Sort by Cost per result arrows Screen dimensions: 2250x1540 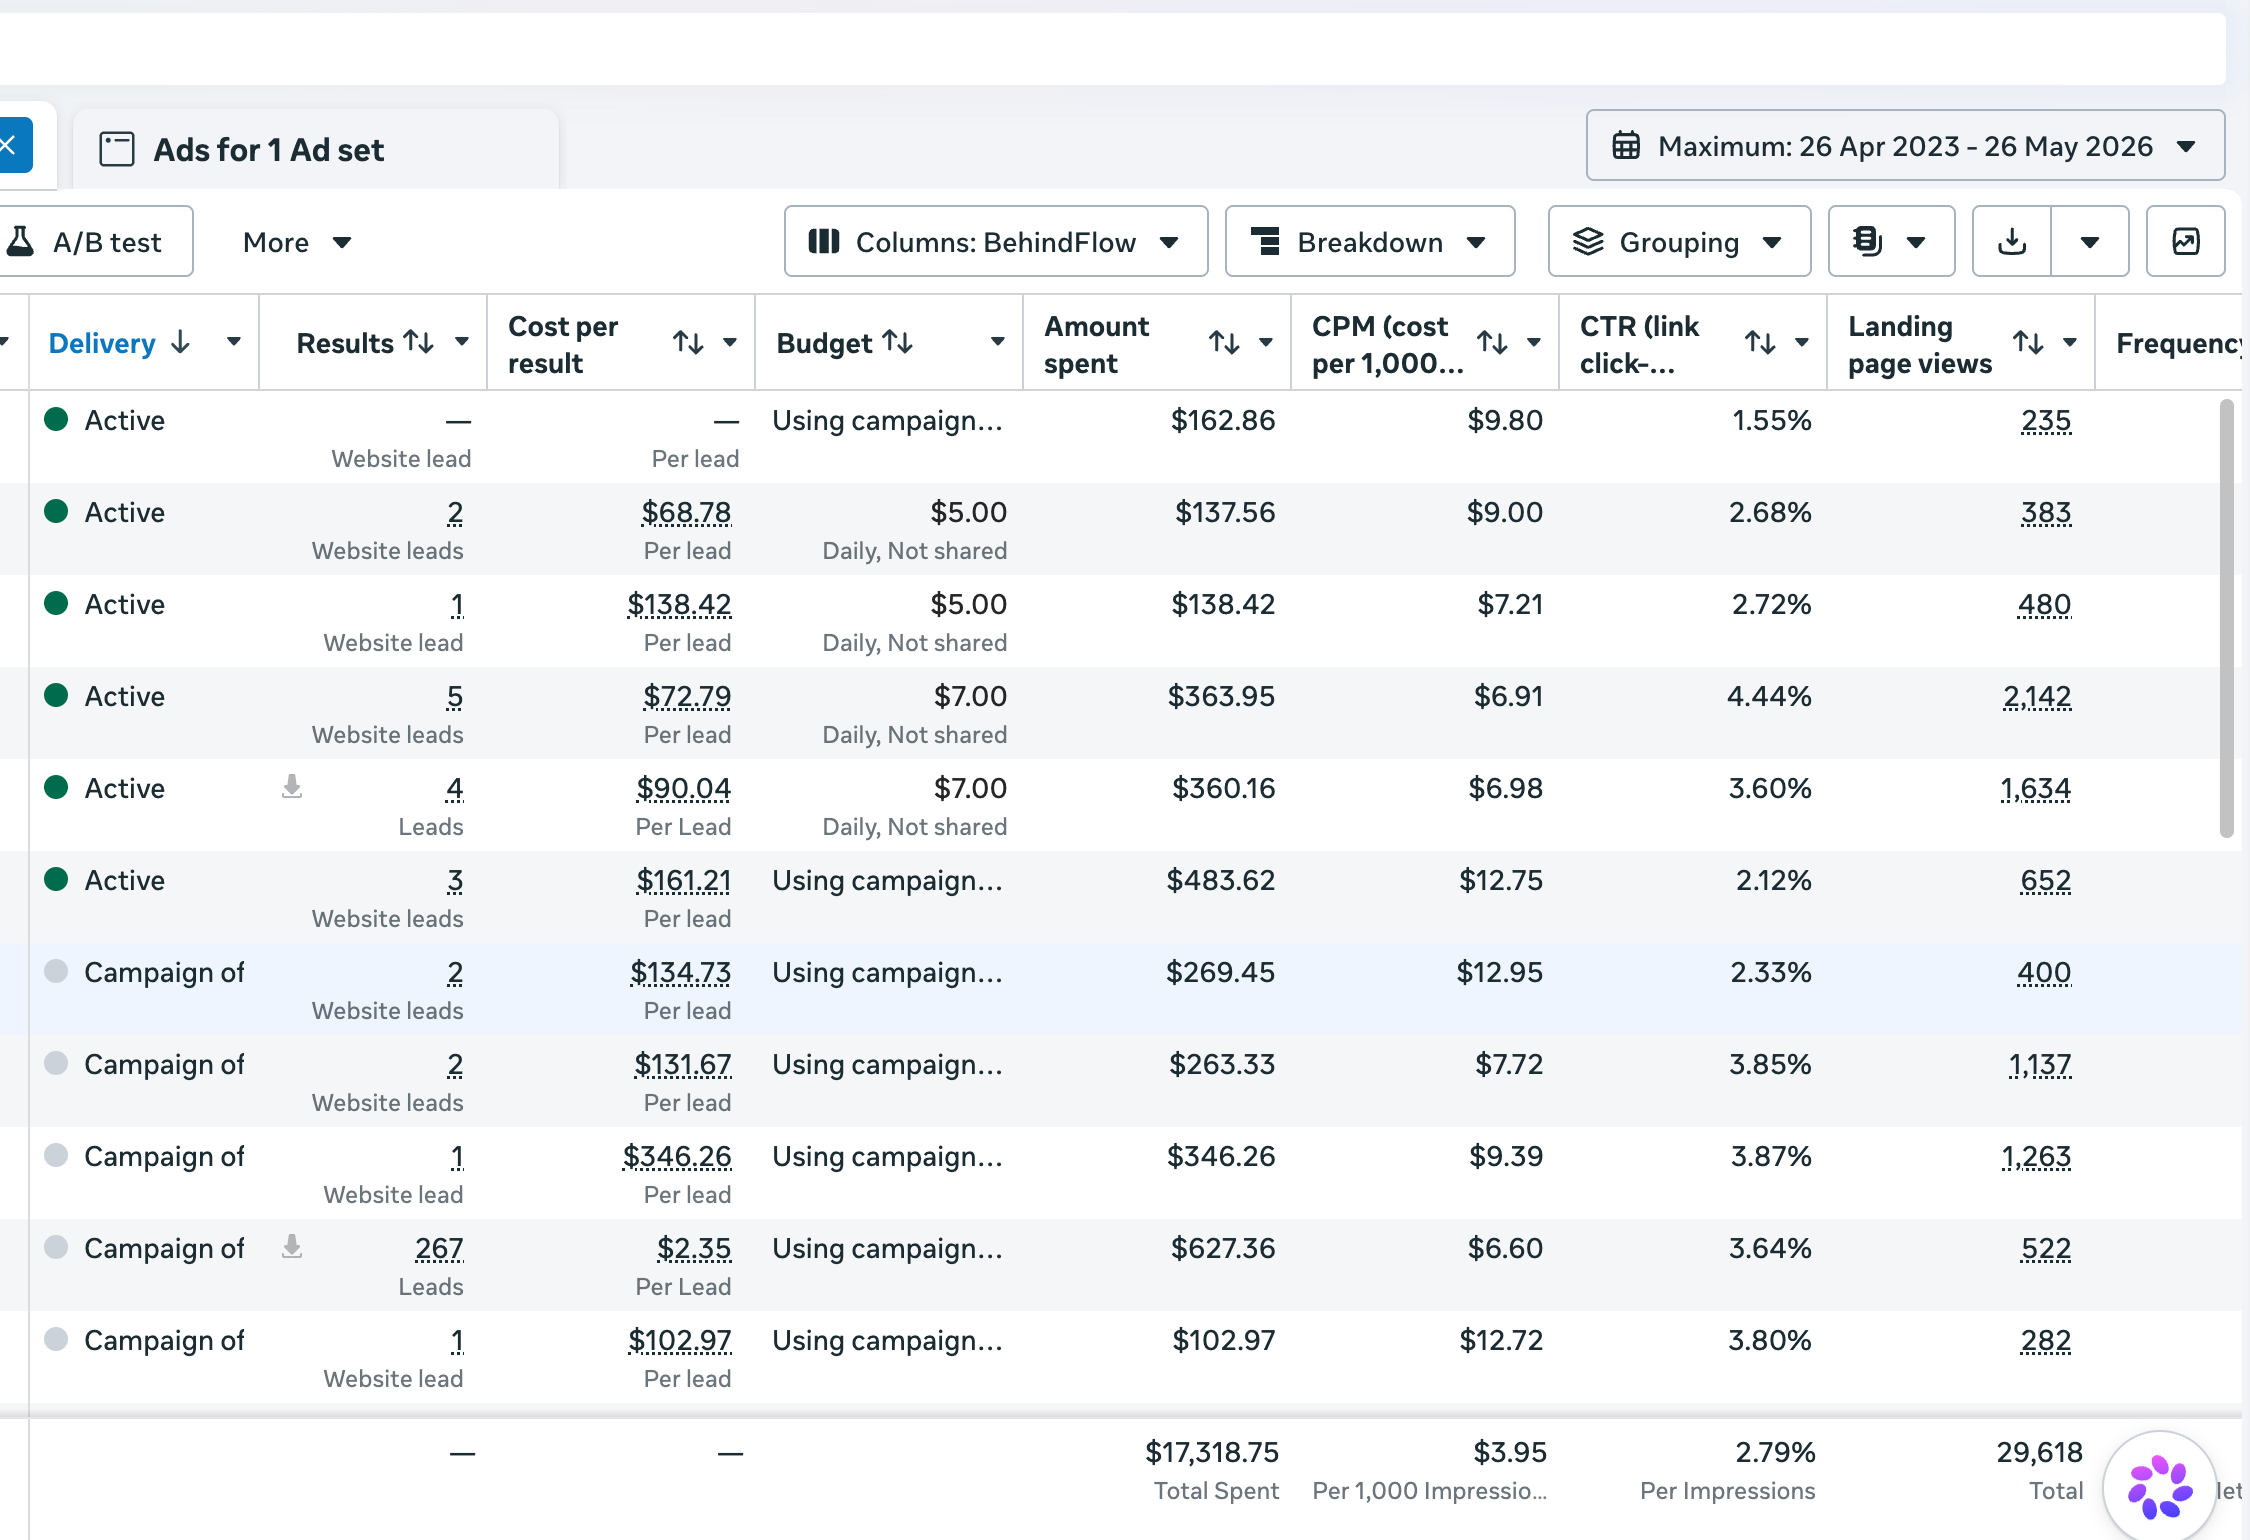pos(689,343)
